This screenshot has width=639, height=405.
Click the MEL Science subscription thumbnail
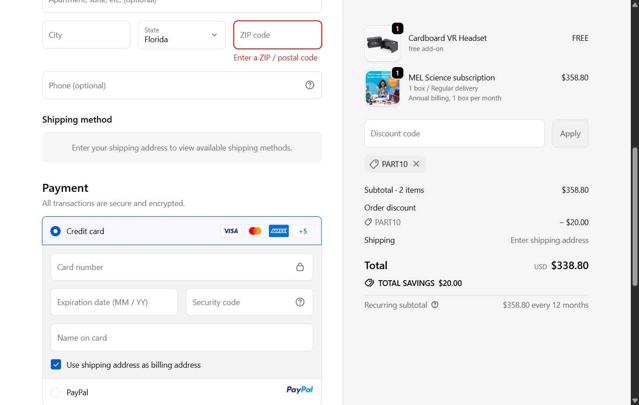point(382,88)
